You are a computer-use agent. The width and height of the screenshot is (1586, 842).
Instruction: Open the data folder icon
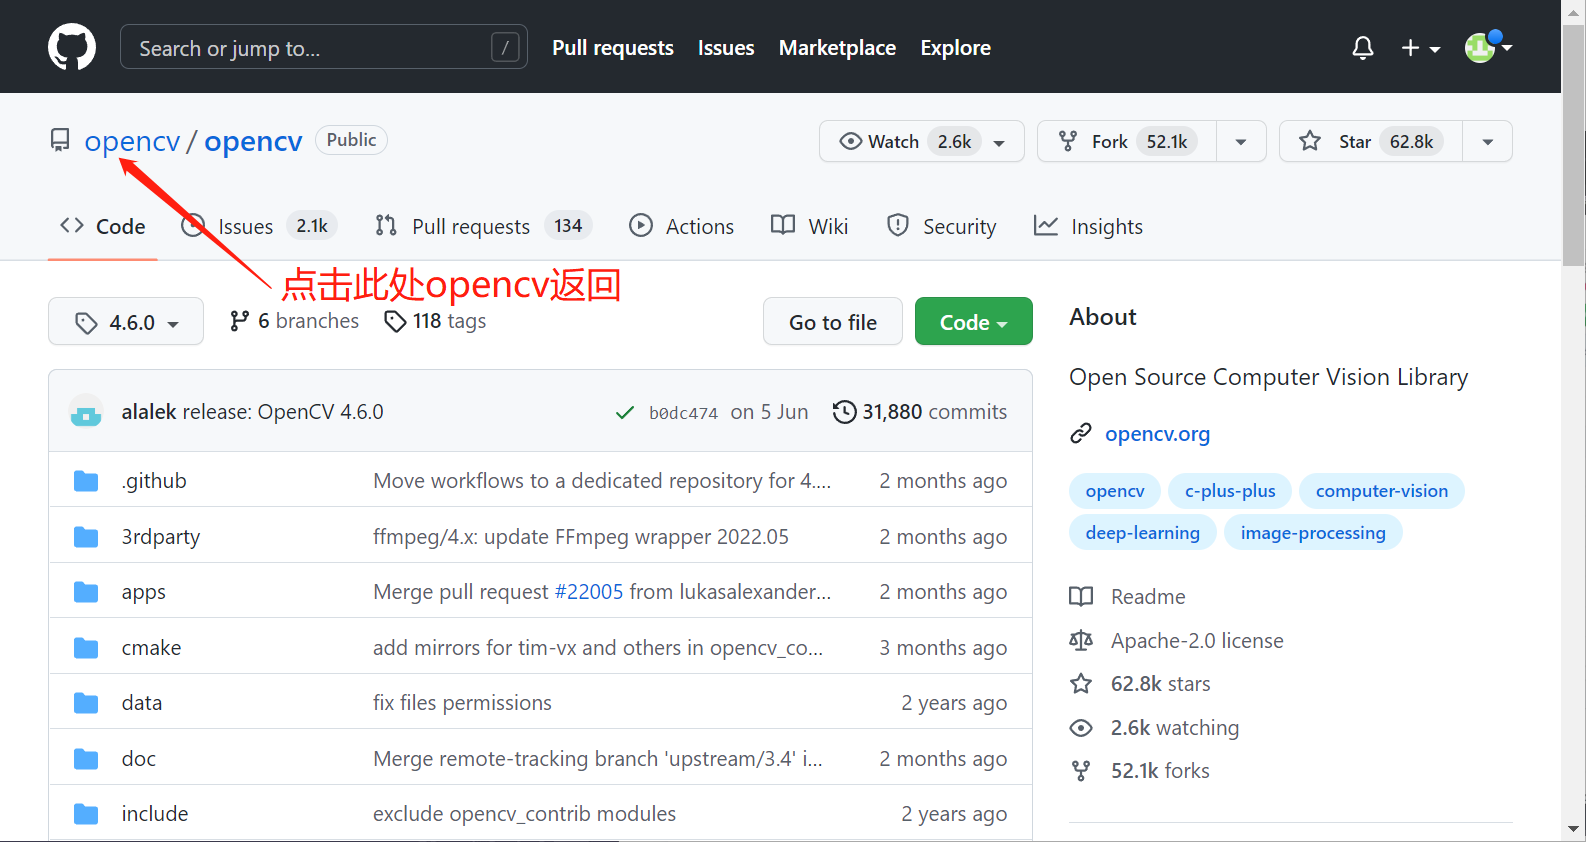click(86, 703)
